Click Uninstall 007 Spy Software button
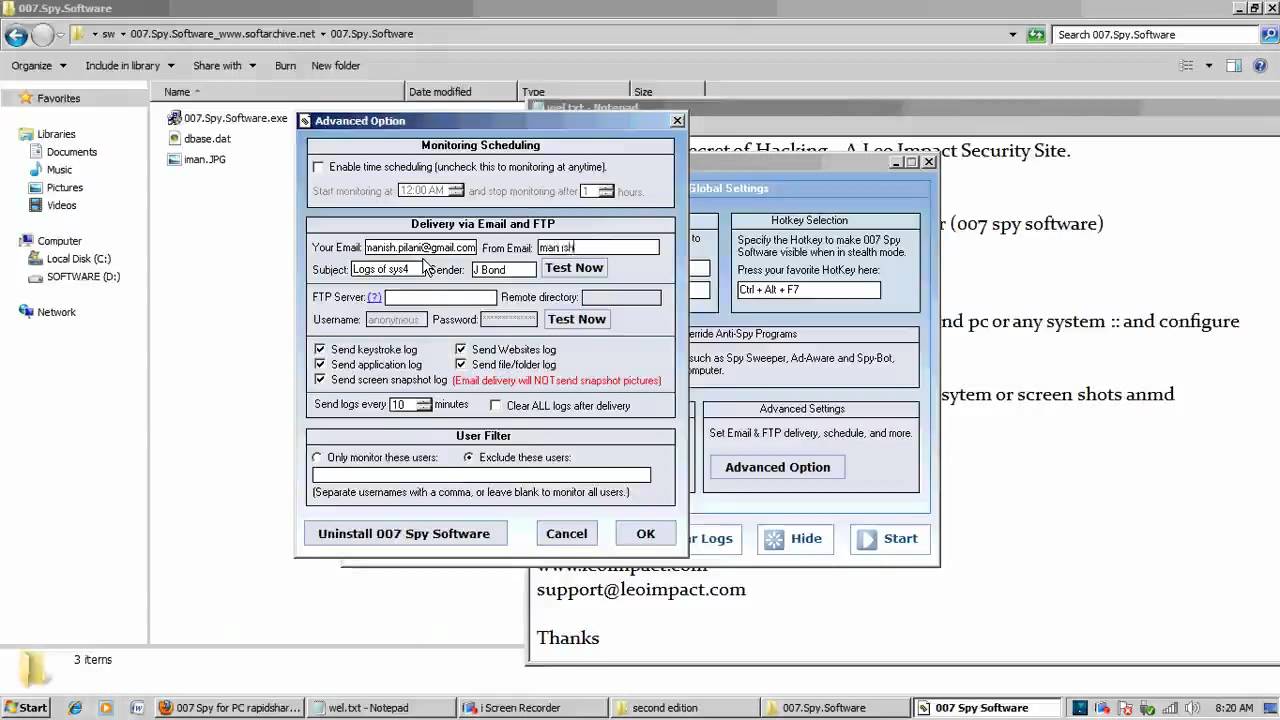 click(x=404, y=534)
